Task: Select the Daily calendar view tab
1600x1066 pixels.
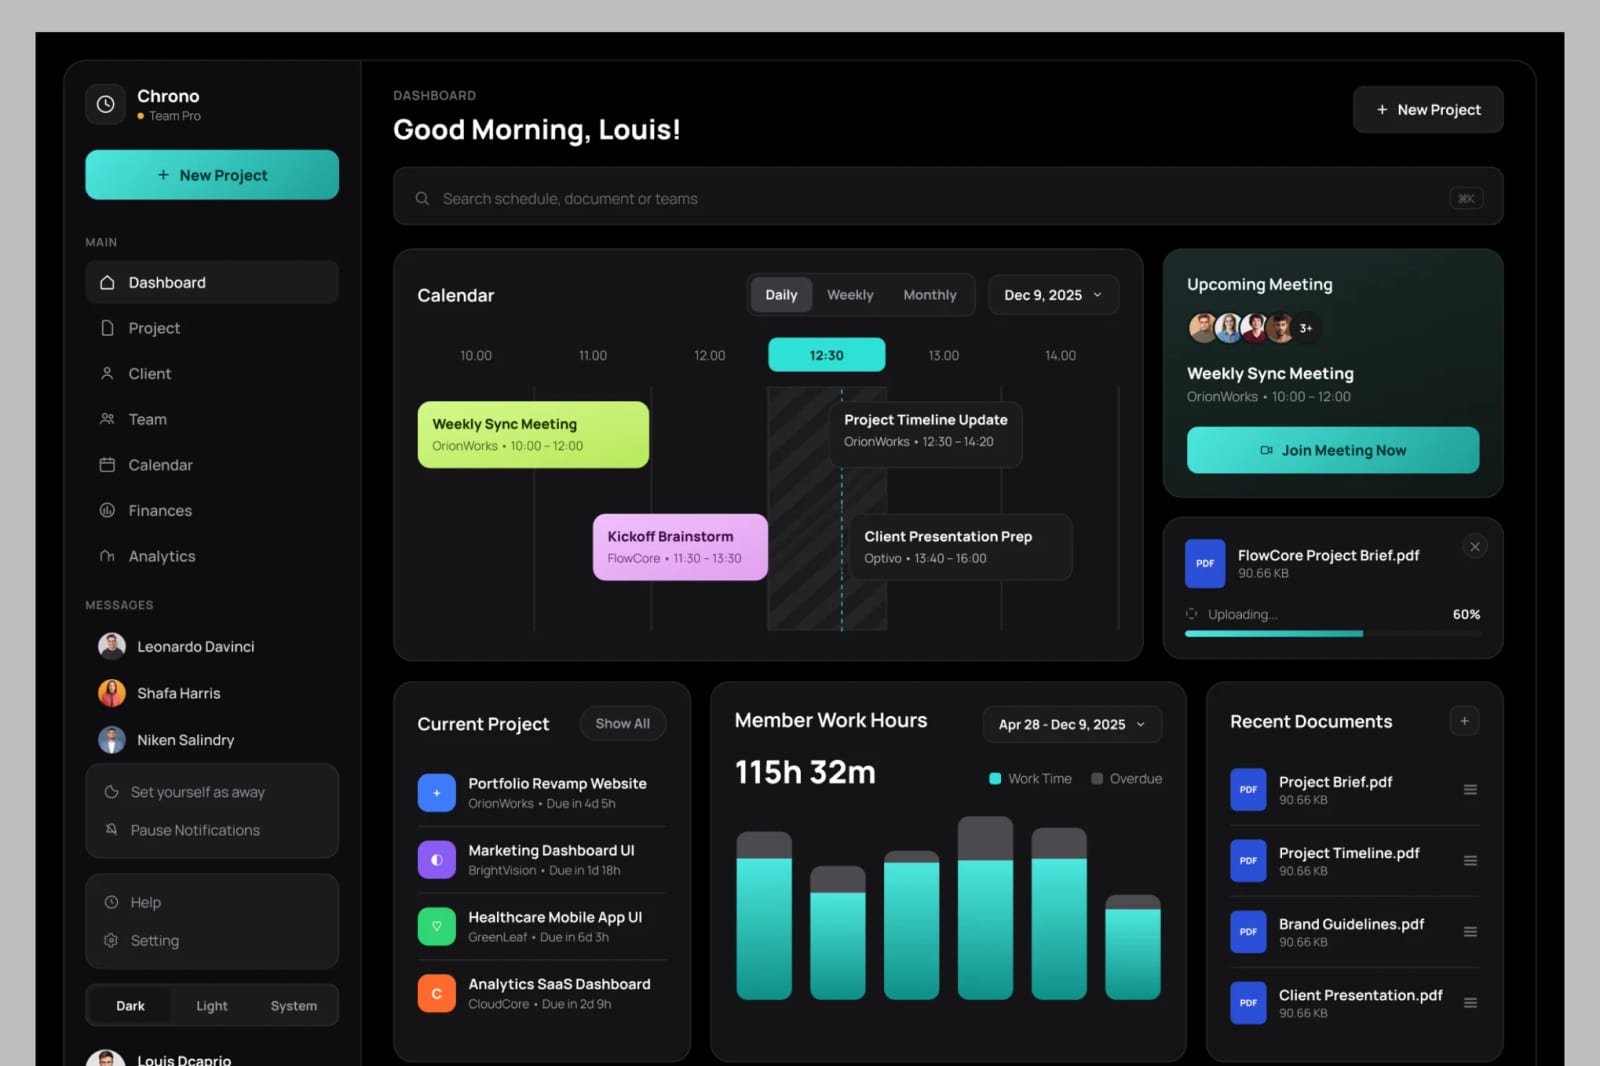Action: pyautogui.click(x=781, y=295)
